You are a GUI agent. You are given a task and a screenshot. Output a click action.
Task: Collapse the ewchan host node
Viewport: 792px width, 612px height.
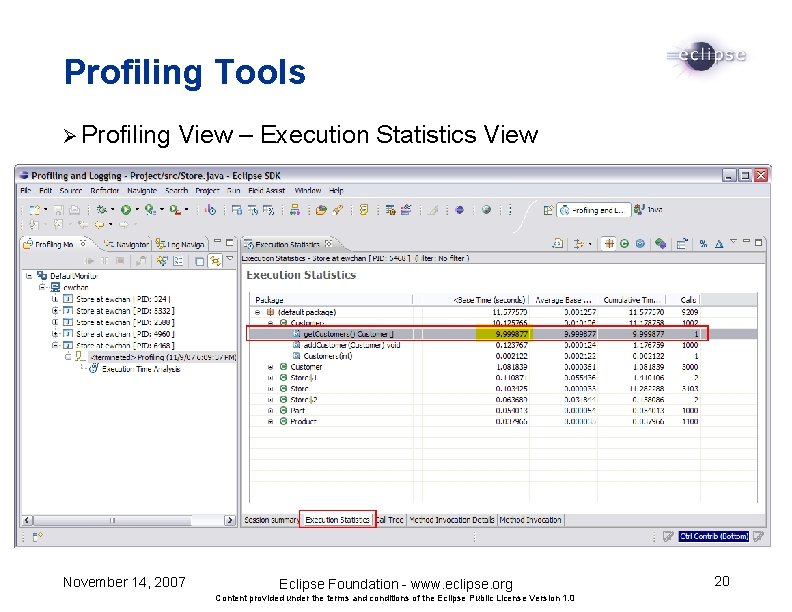[x=42, y=287]
